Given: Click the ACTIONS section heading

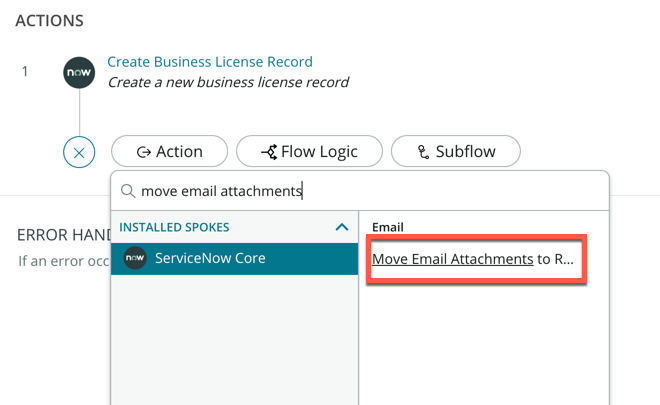Looking at the screenshot, I should [49, 20].
